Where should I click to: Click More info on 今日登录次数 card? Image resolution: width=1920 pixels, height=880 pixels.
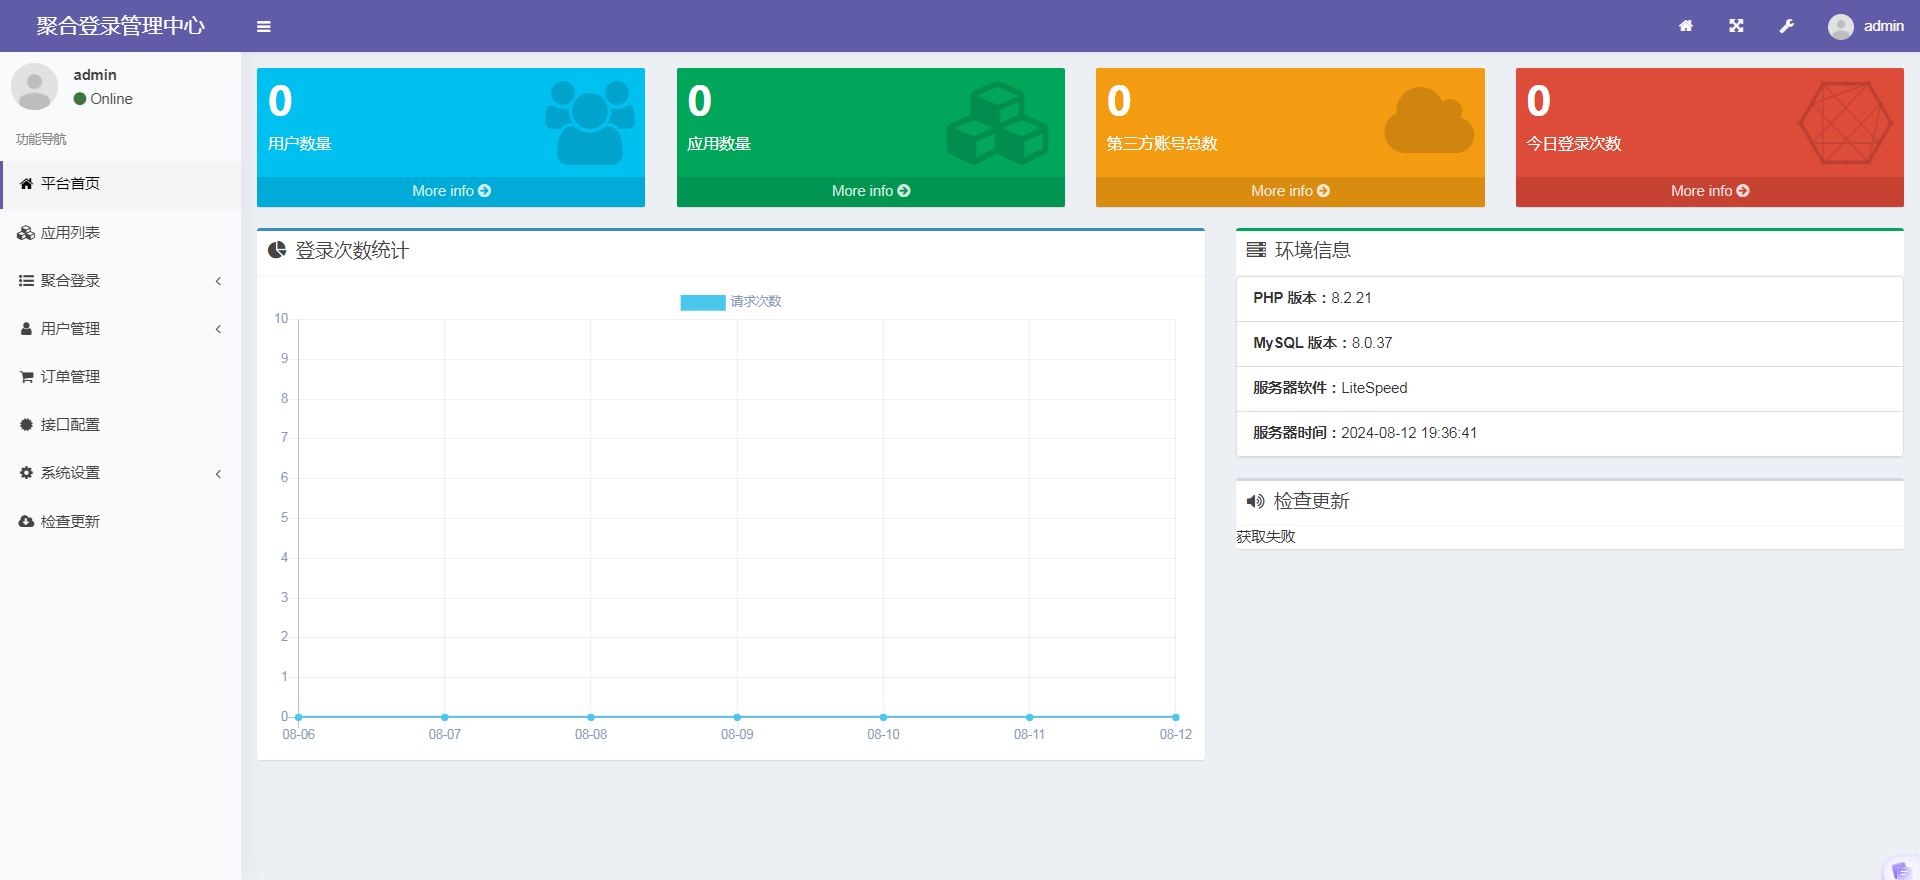(x=1710, y=191)
